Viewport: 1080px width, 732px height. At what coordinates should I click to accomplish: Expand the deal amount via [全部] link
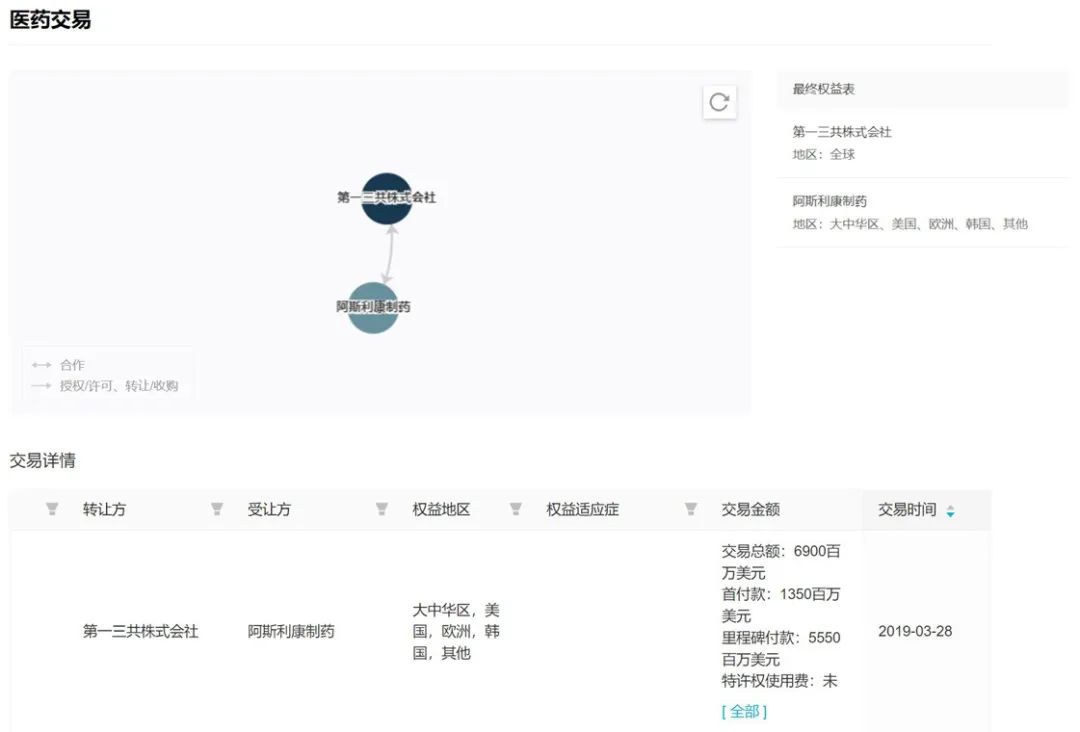[x=743, y=712]
